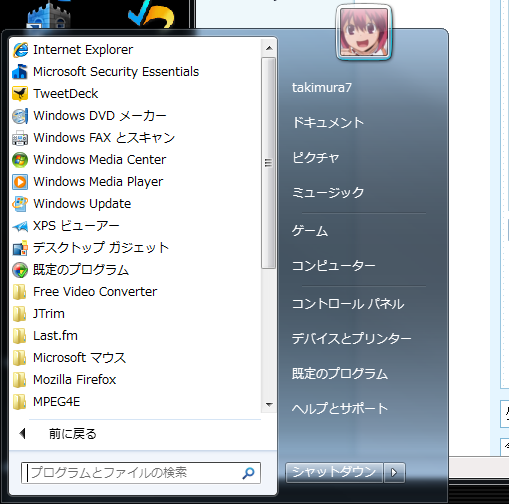Click the scrollbar up arrow
The image size is (509, 504).
269,48
